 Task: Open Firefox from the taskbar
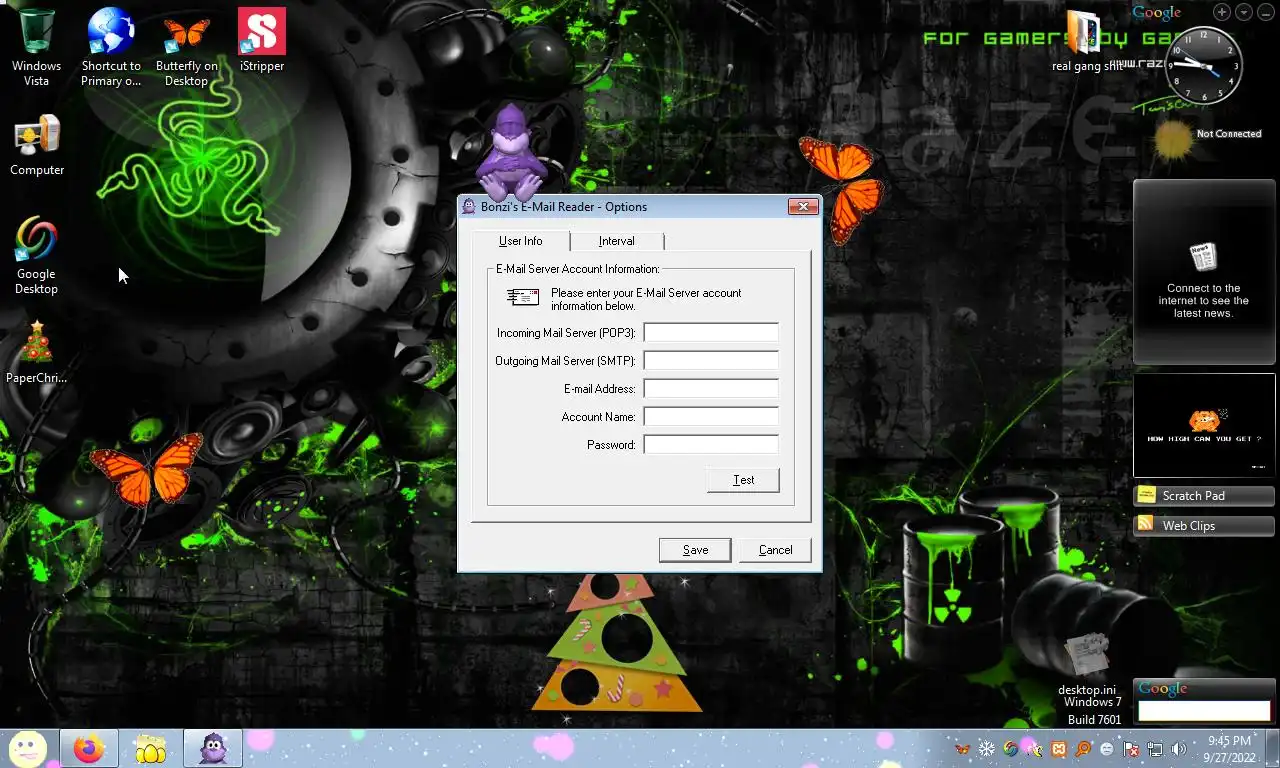(89, 749)
